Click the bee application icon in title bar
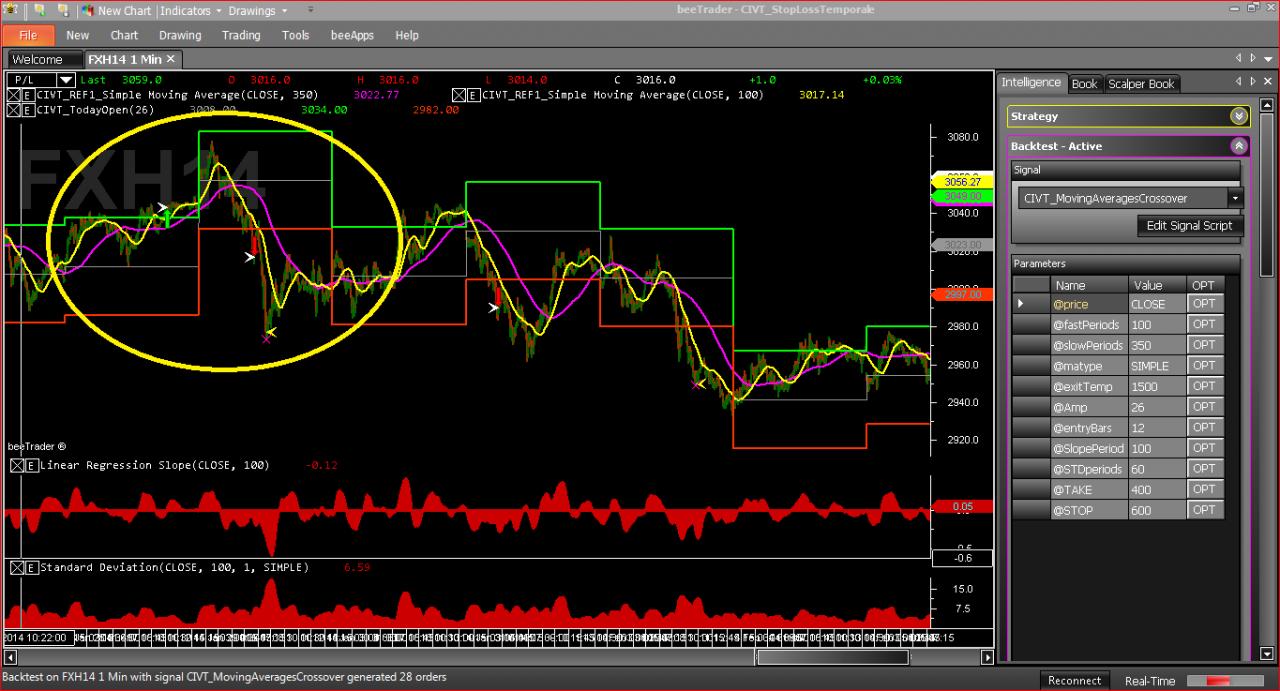Viewport: 1280px width, 691px height. click(11, 10)
